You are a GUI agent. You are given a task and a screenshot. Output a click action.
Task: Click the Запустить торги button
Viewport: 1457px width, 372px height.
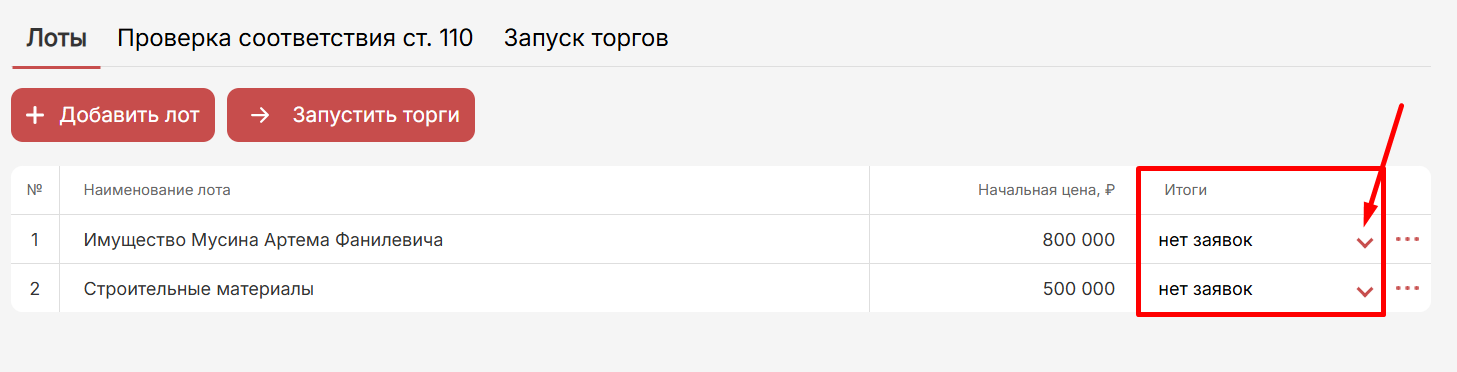point(351,115)
